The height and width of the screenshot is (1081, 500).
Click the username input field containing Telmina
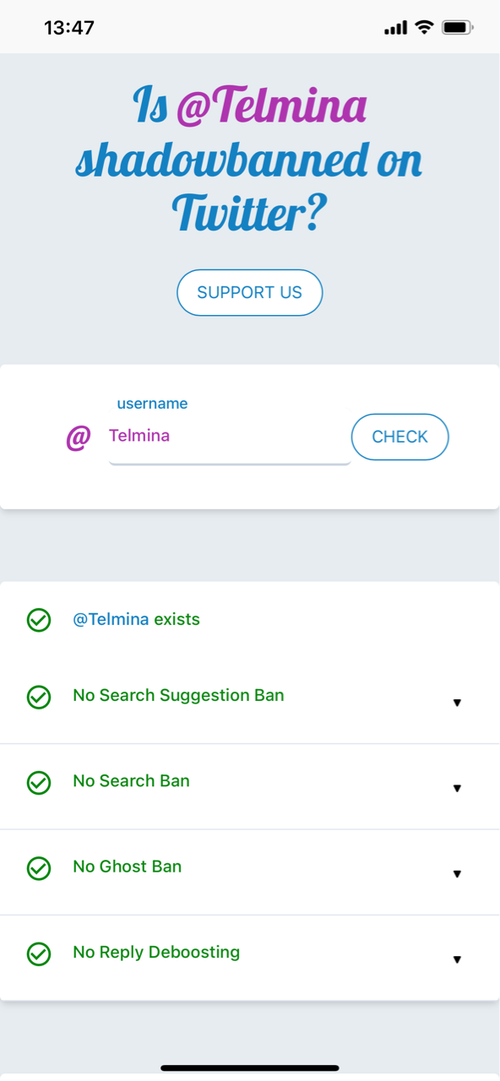(230, 436)
